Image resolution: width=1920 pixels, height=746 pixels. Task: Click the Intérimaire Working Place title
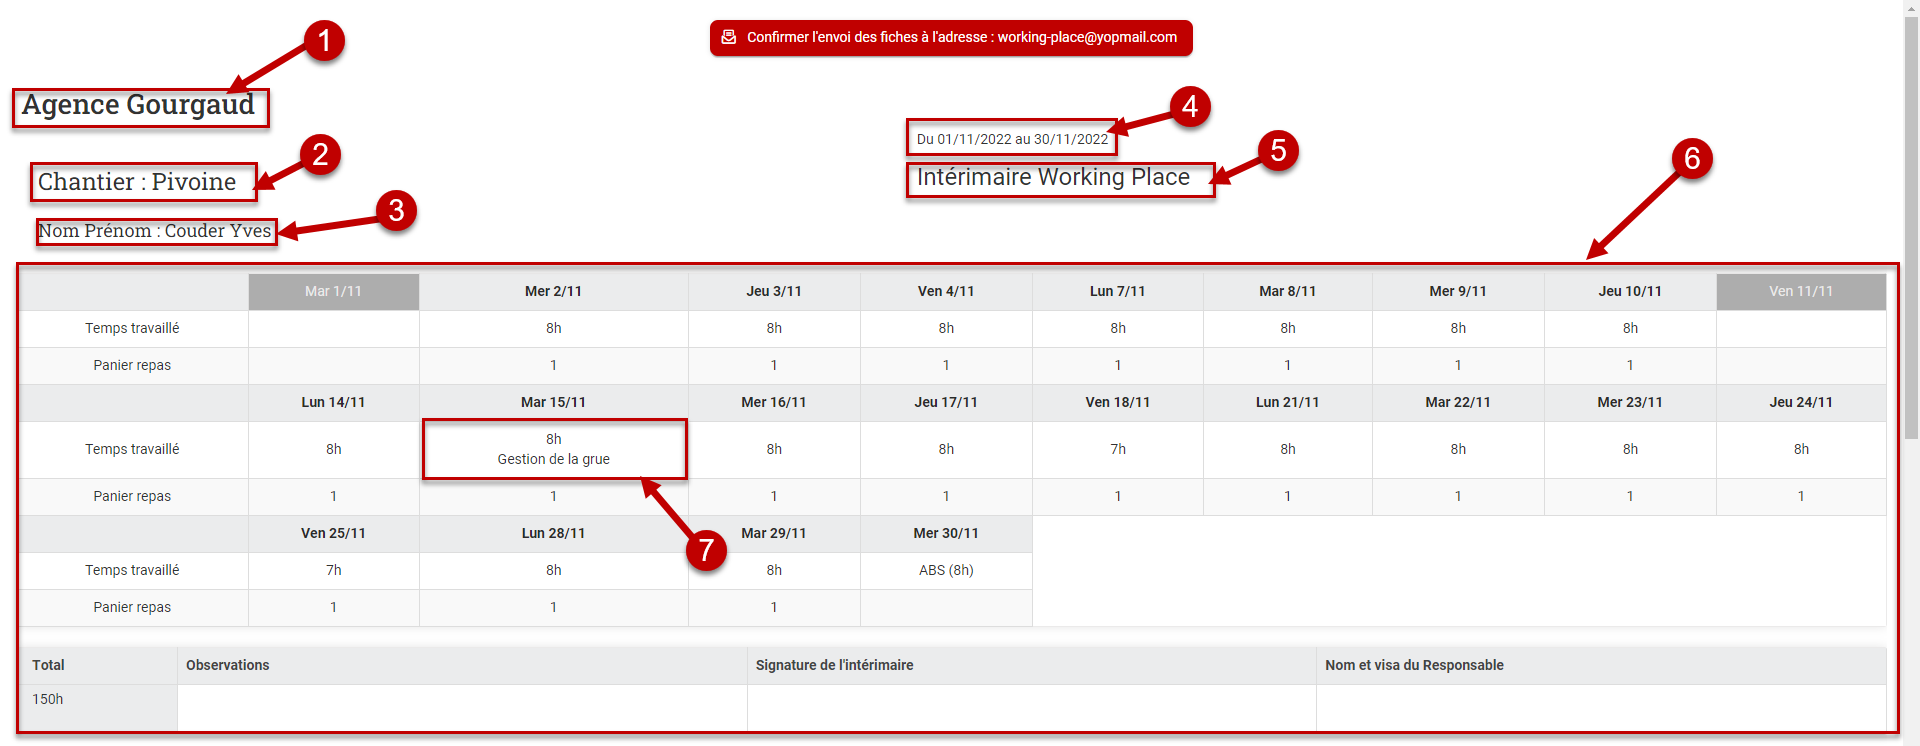(x=1053, y=178)
